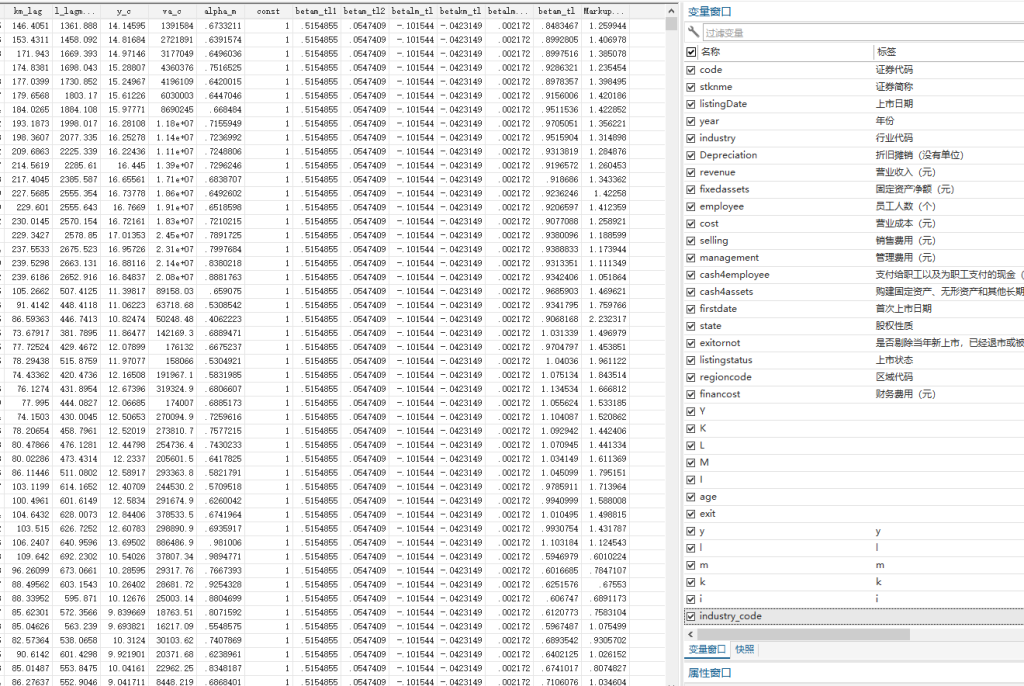The image size is (1024, 686).
Task: Select the va_c column header
Action: click(x=172, y=10)
